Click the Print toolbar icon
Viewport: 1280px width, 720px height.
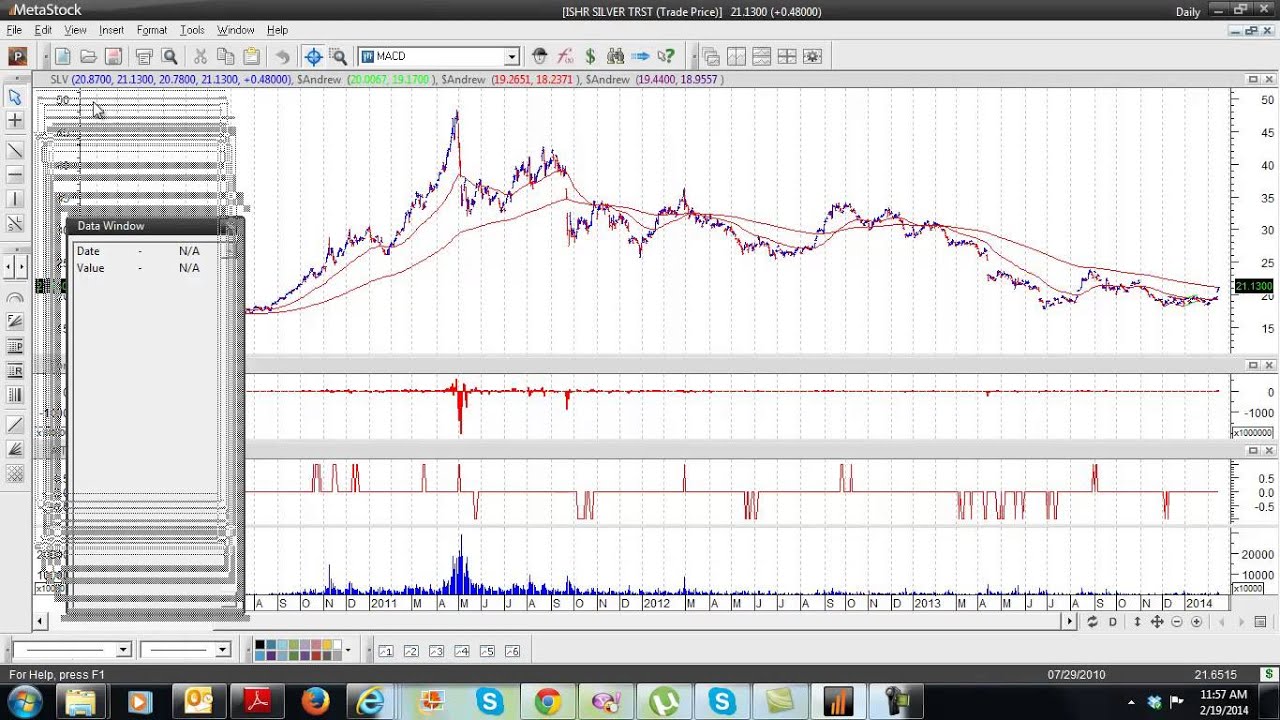(144, 57)
